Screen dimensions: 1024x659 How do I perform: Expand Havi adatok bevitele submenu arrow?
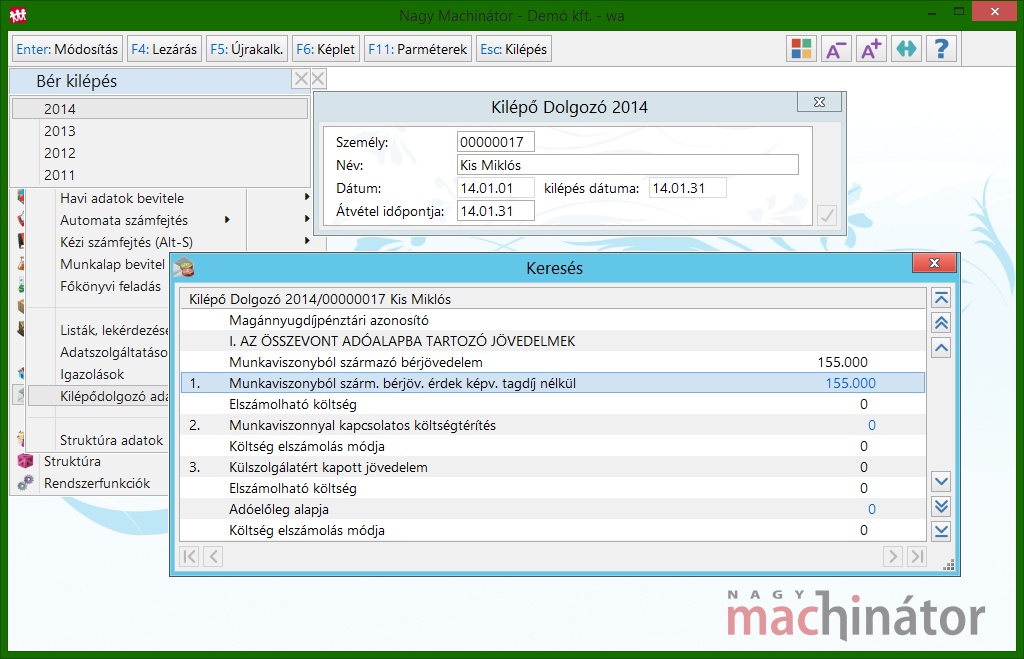point(307,197)
